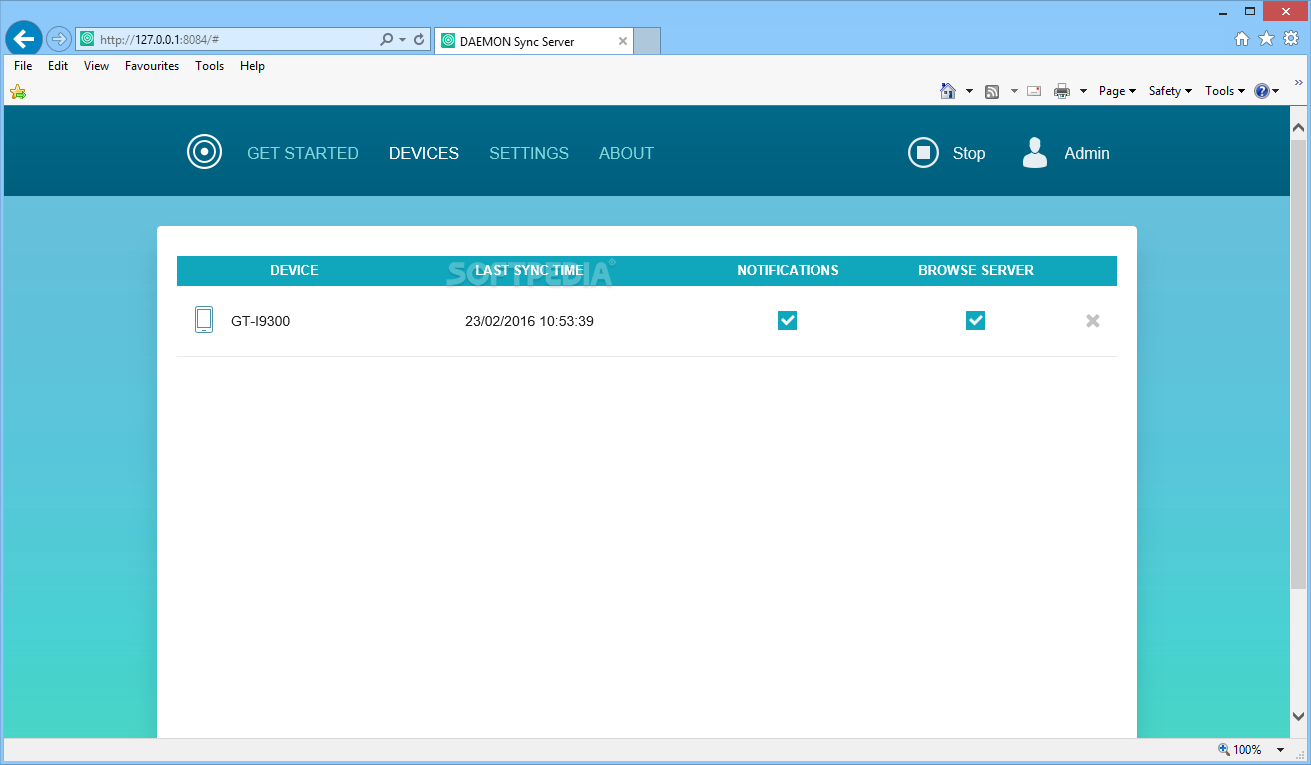This screenshot has height=765, width=1311.
Task: Open the Safety dropdown menu
Action: [1170, 91]
